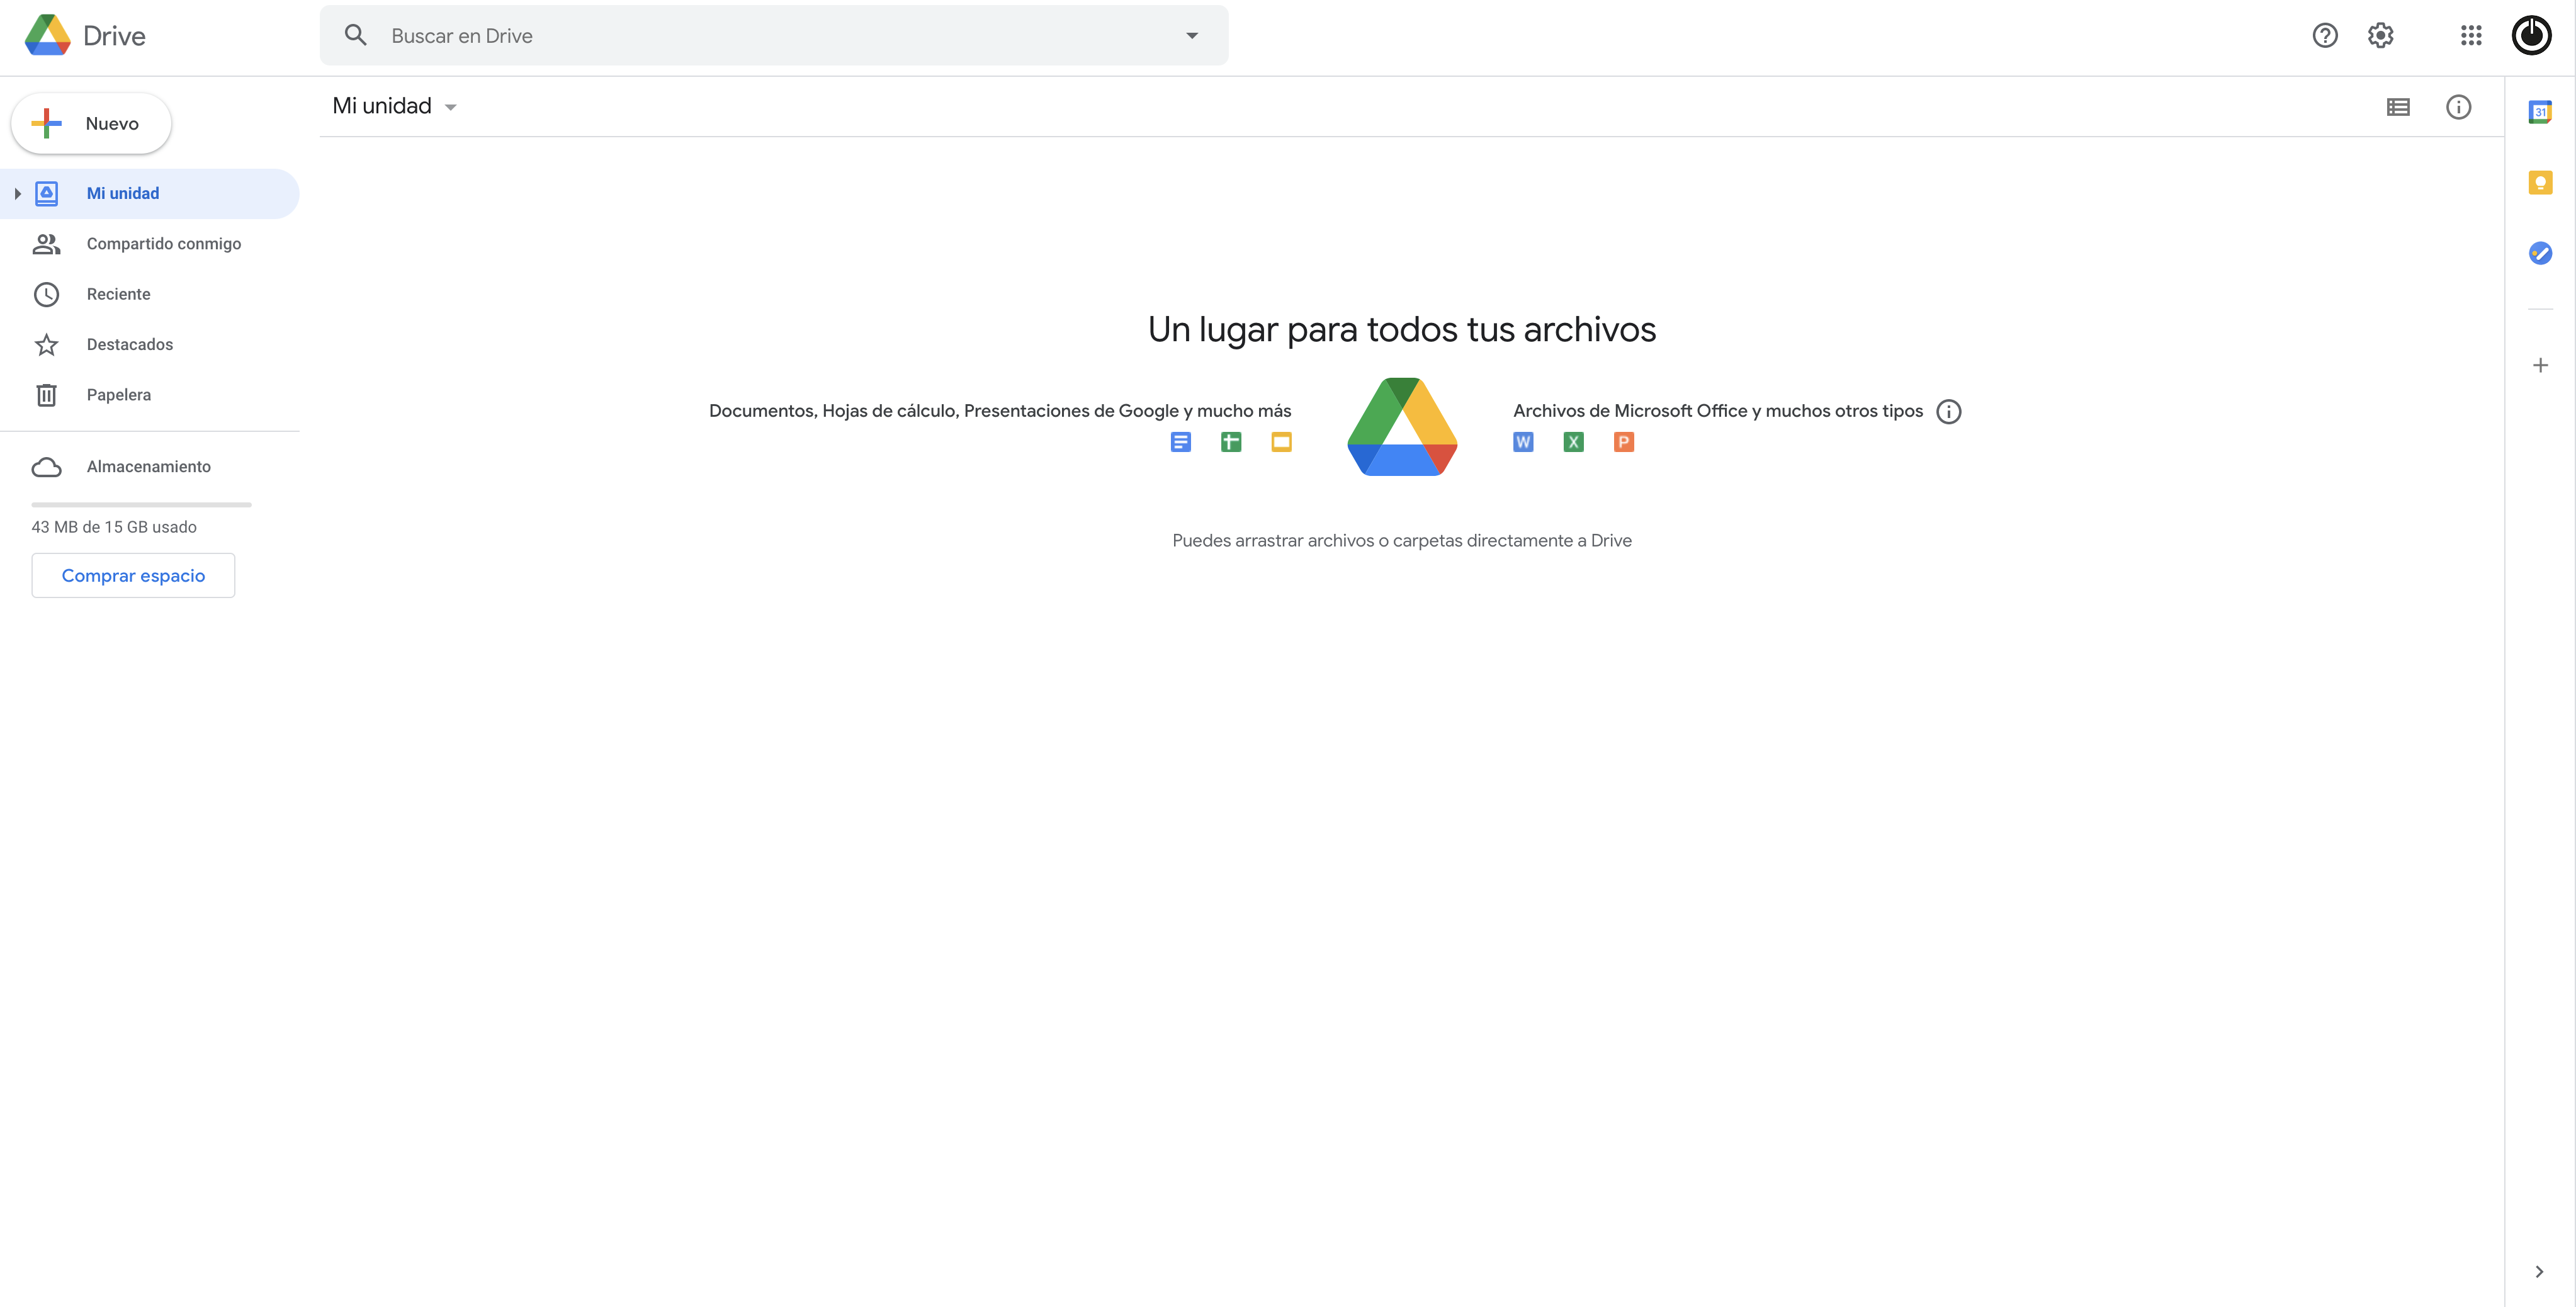Open Compartido conmigo section

pyautogui.click(x=150, y=244)
